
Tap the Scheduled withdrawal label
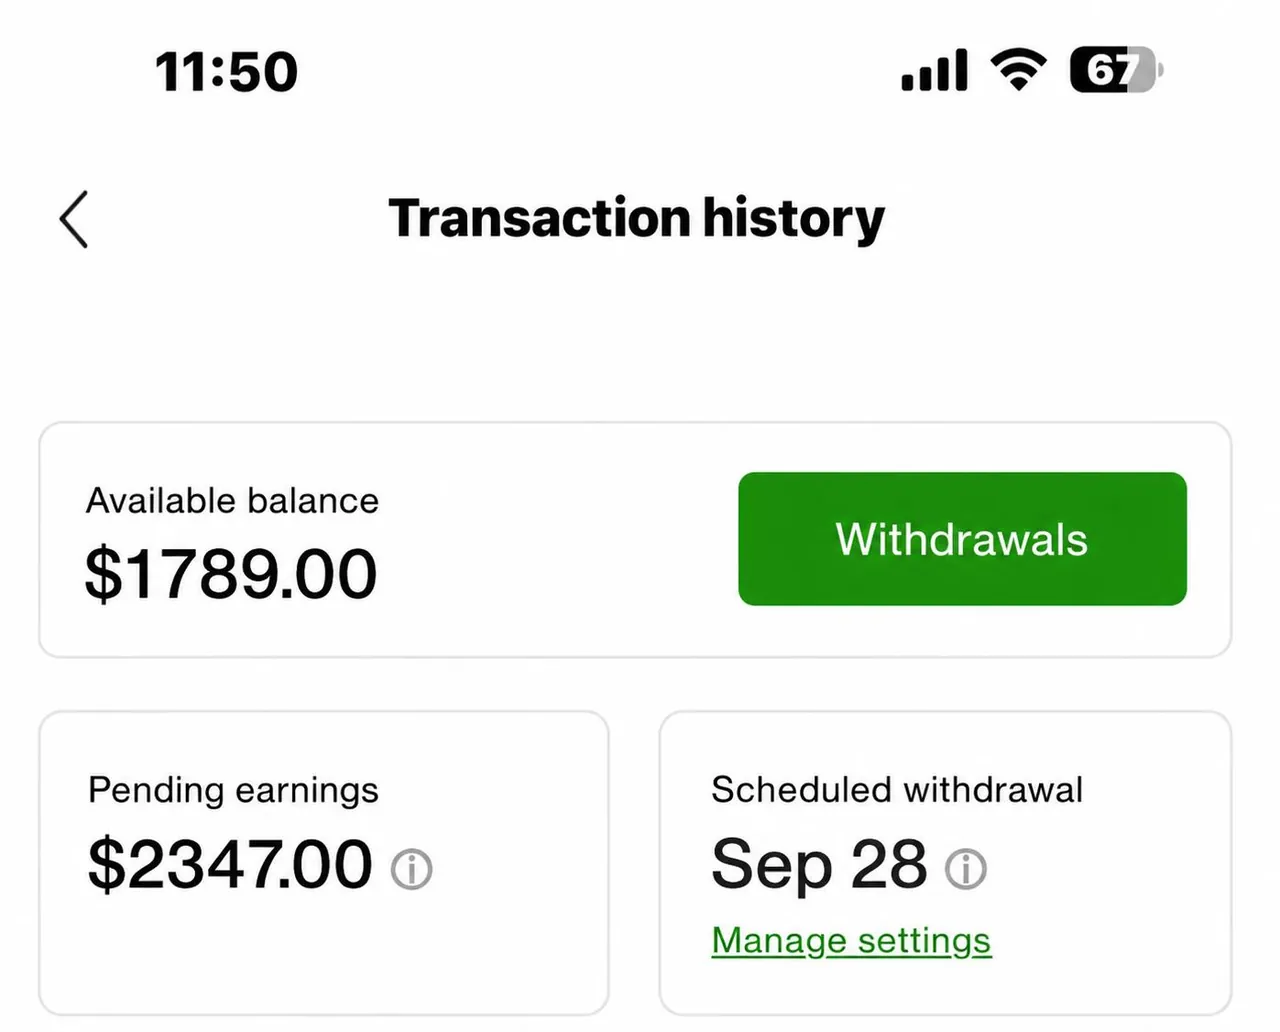click(x=897, y=790)
